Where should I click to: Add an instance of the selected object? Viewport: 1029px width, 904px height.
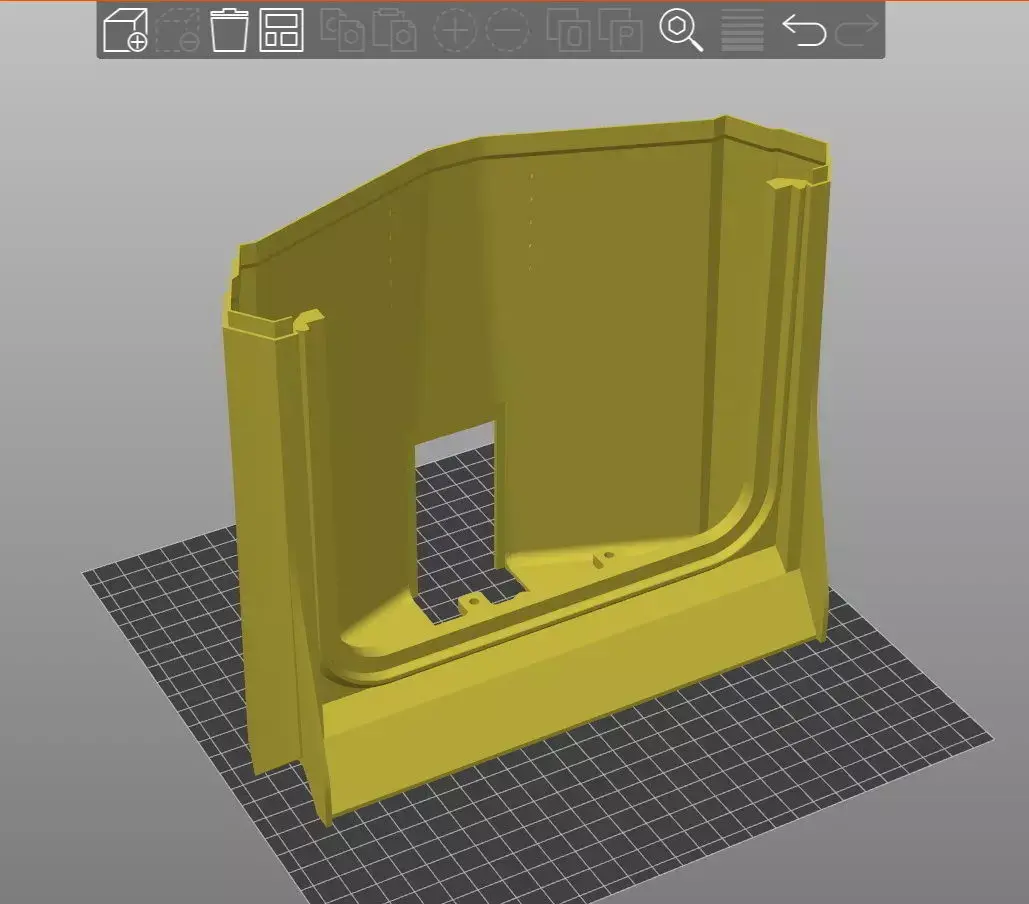pos(455,32)
